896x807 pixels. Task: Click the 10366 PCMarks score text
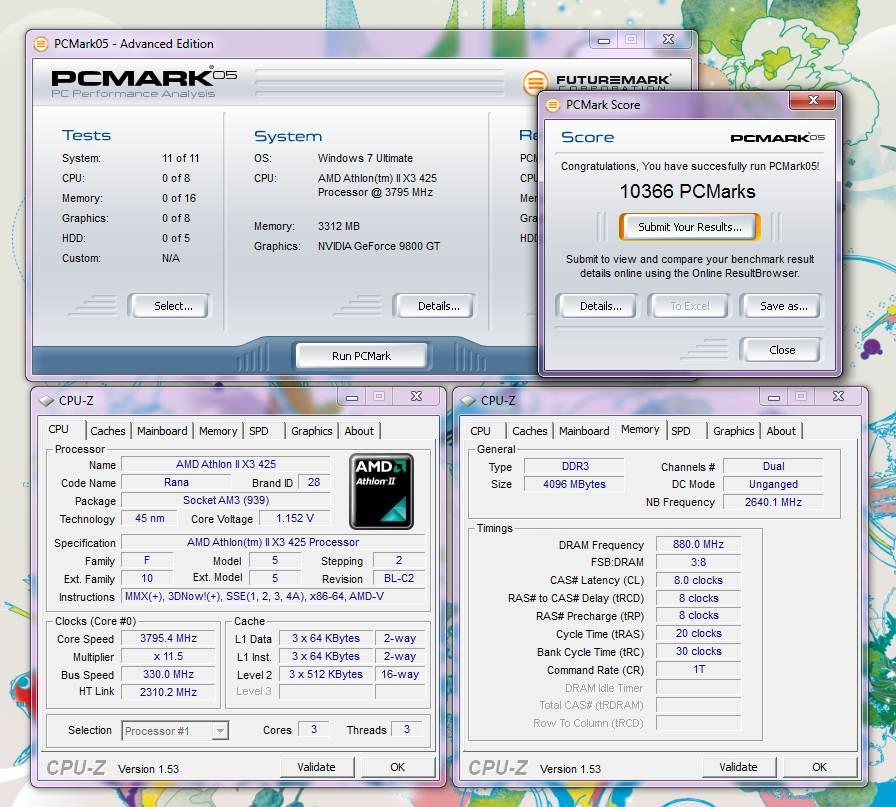[x=687, y=191]
